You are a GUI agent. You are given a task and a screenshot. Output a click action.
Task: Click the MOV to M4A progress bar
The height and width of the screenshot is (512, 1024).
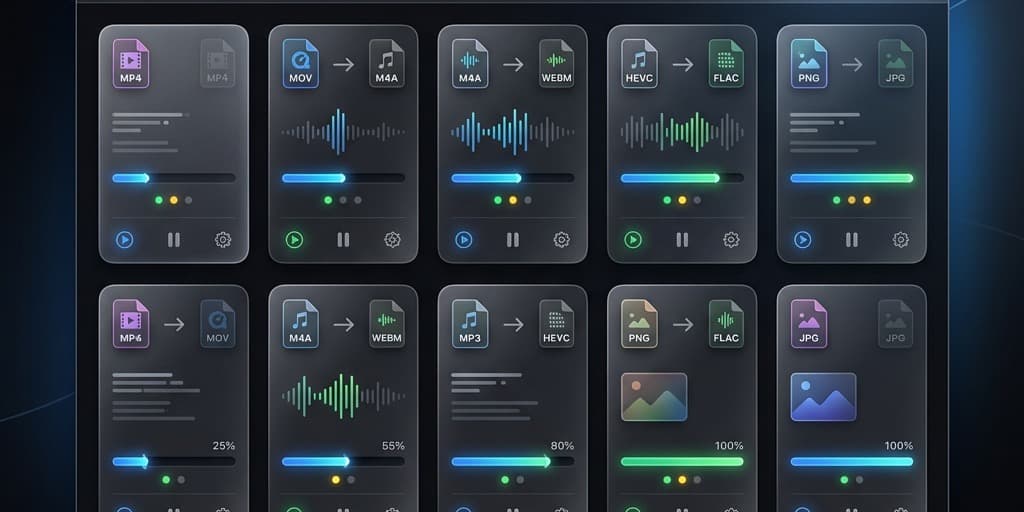pos(343,178)
